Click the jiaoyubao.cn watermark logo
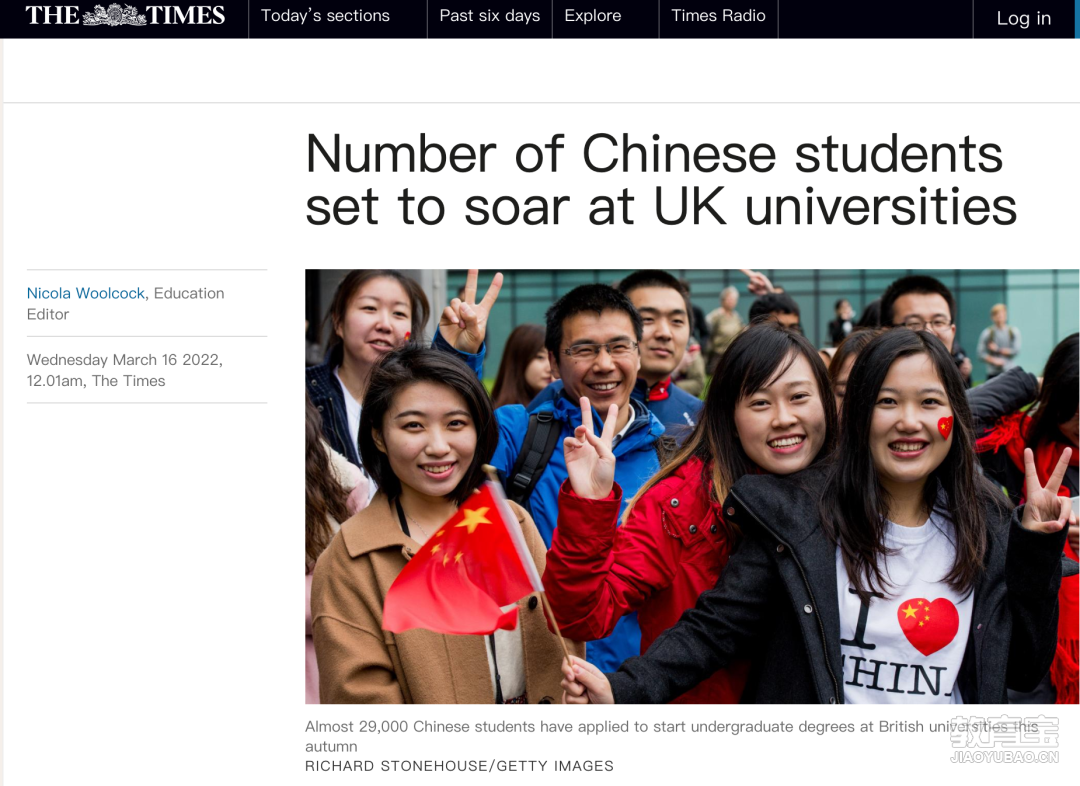1080x786 pixels. pos(1004,740)
